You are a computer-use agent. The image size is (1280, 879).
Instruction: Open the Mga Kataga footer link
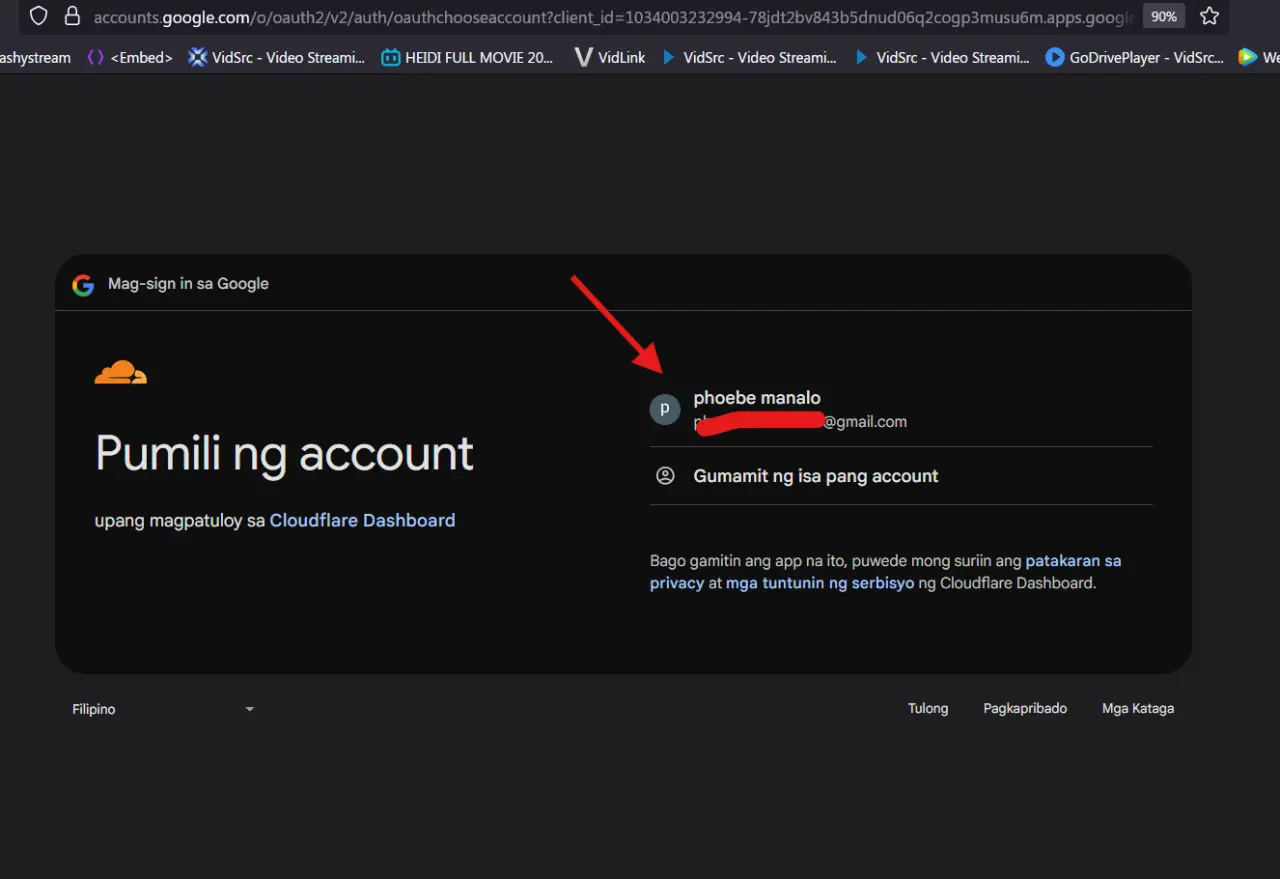click(x=1138, y=709)
